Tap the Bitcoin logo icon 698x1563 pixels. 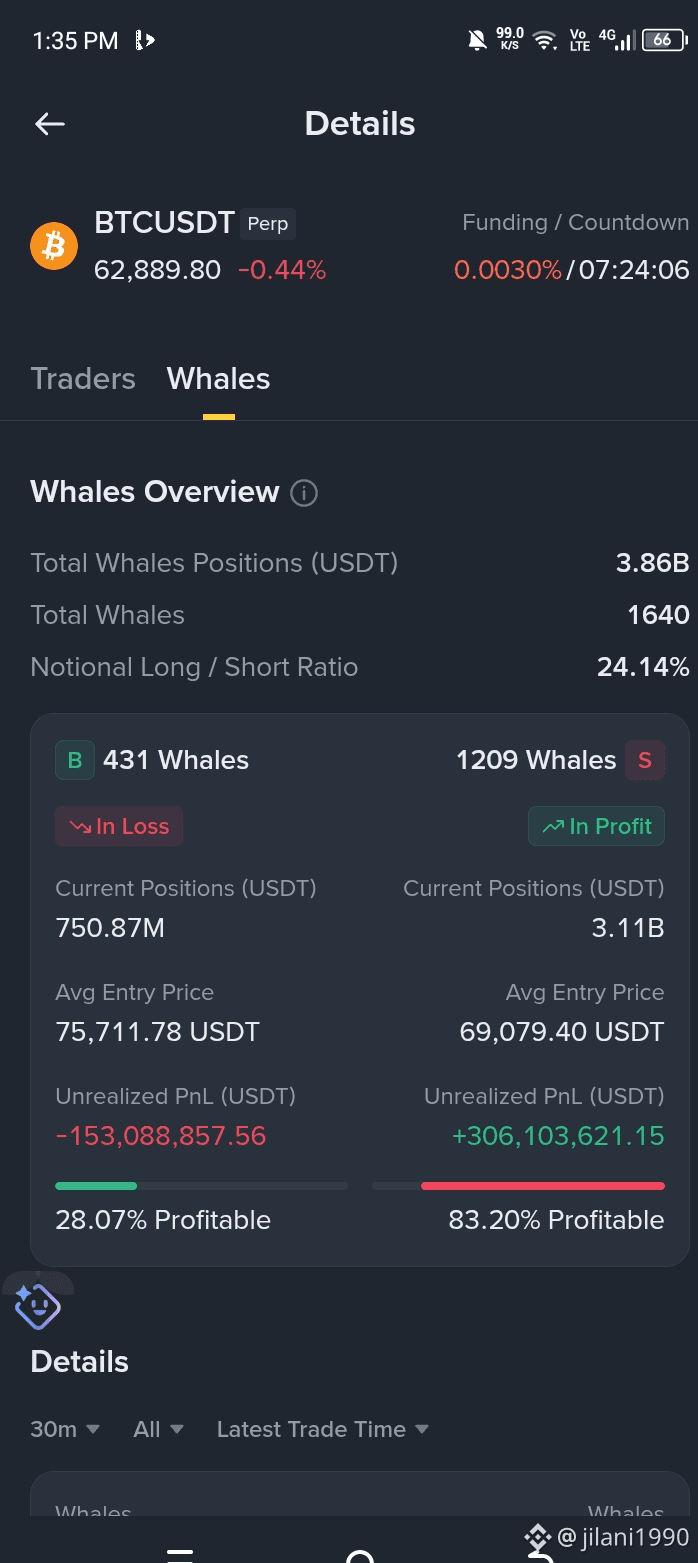click(x=54, y=246)
